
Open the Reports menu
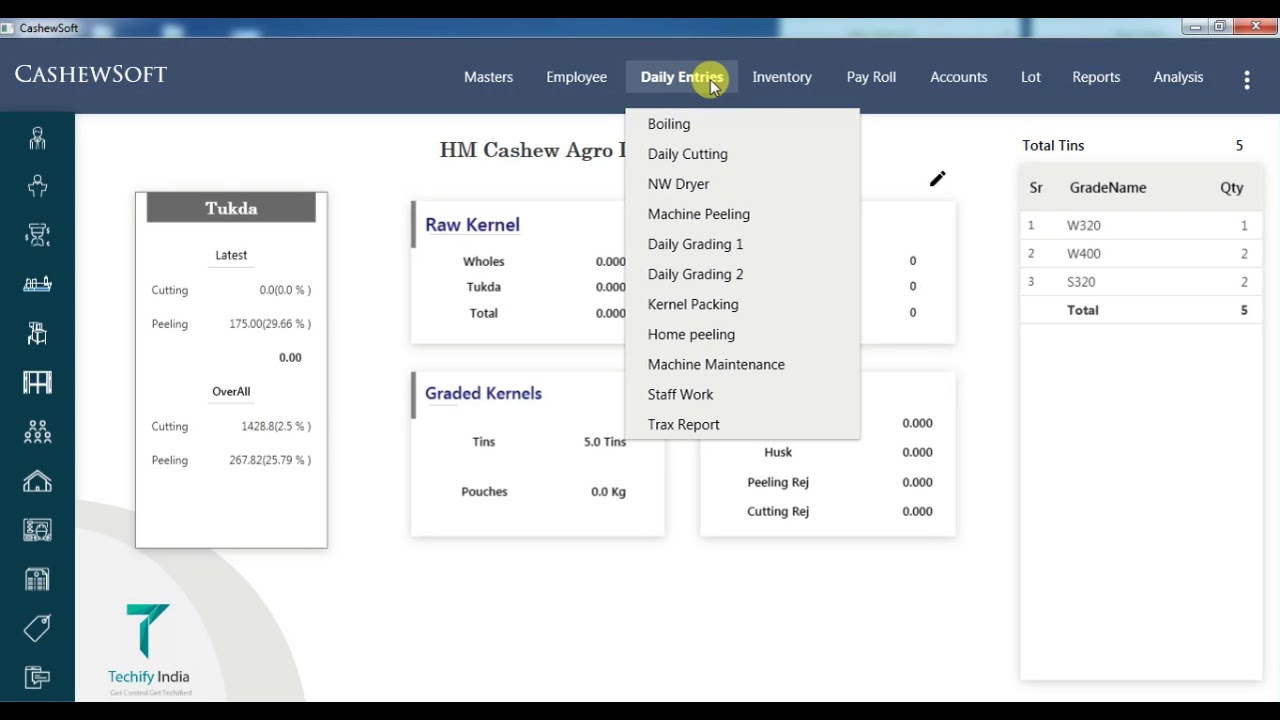1096,77
